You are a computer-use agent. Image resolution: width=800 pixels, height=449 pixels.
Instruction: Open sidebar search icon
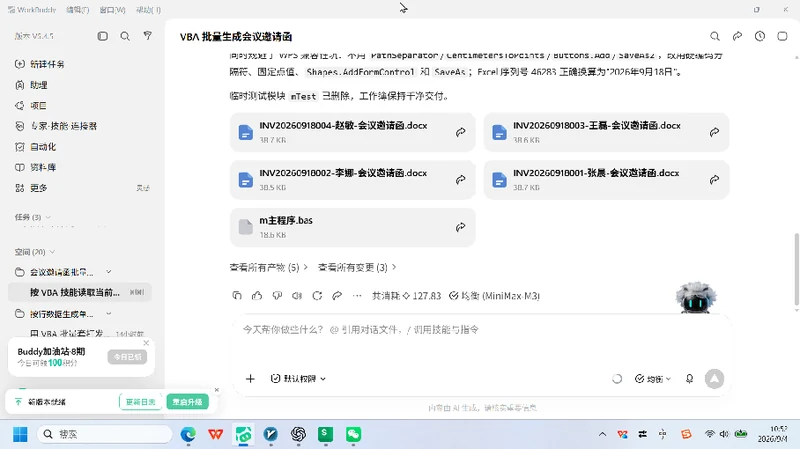(125, 36)
